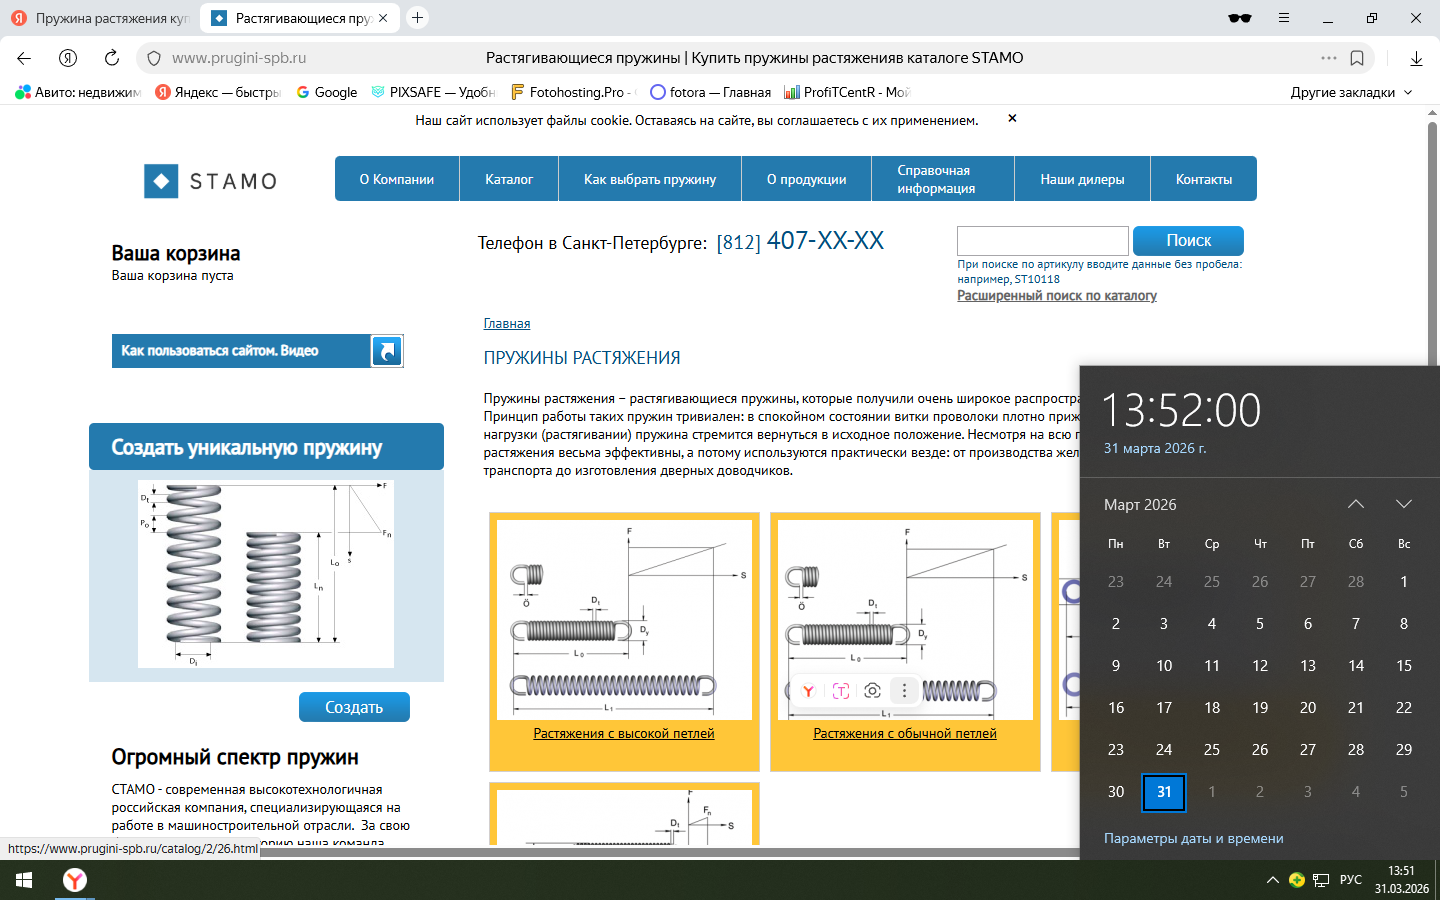Open Растяжения с высокой петлей link
Screen dimensions: 1440x900
[624, 734]
